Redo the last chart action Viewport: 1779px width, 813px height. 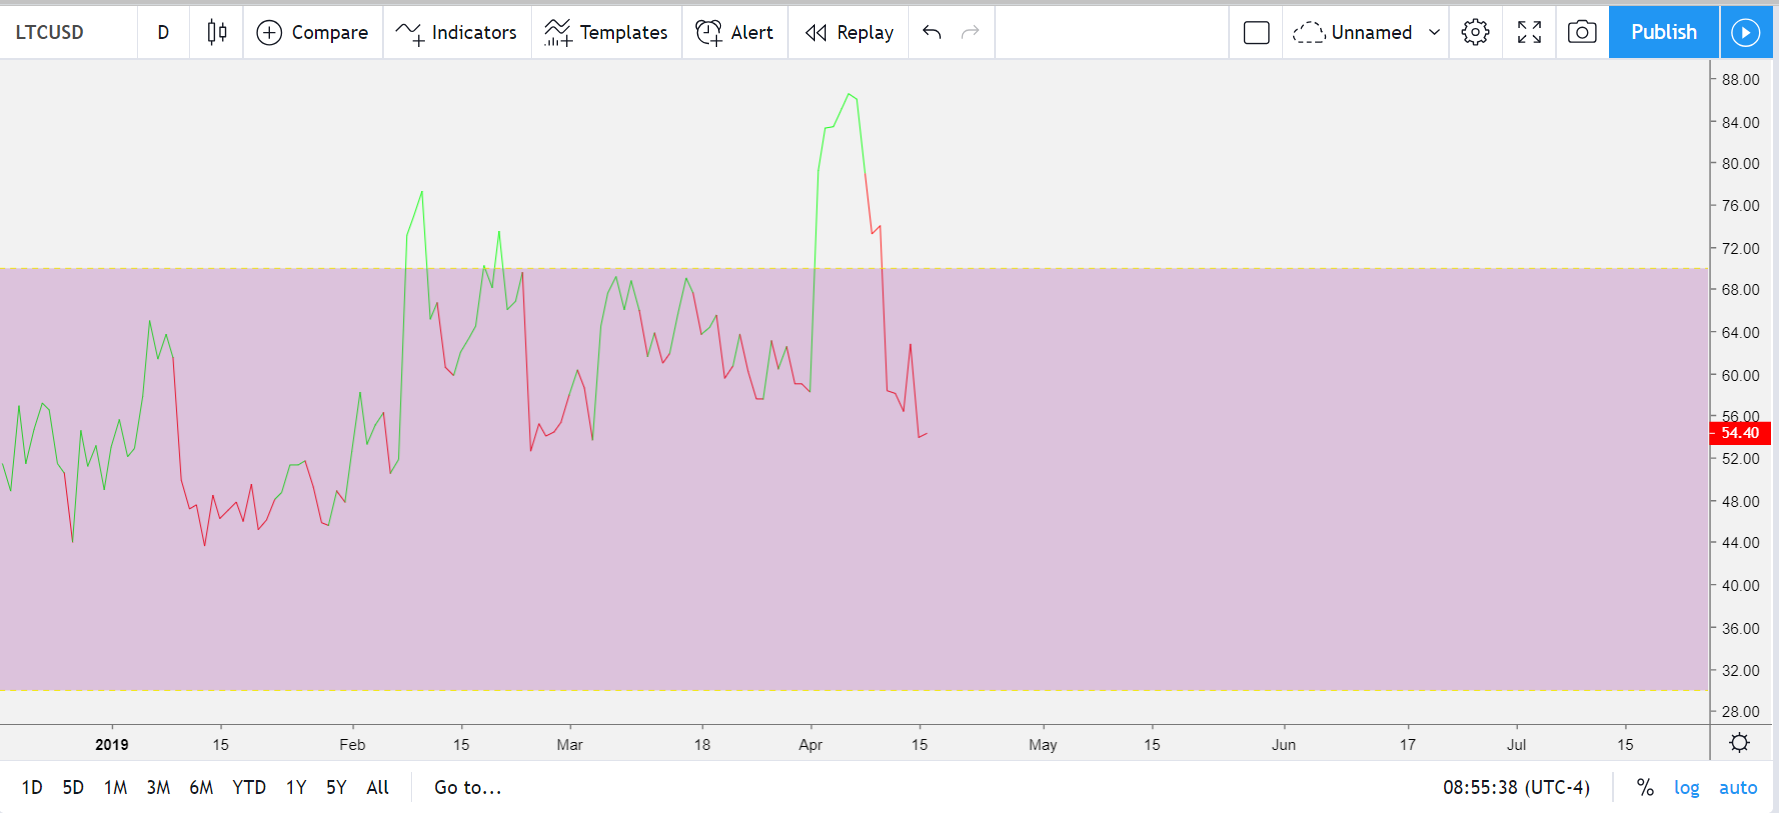pyautogui.click(x=970, y=32)
